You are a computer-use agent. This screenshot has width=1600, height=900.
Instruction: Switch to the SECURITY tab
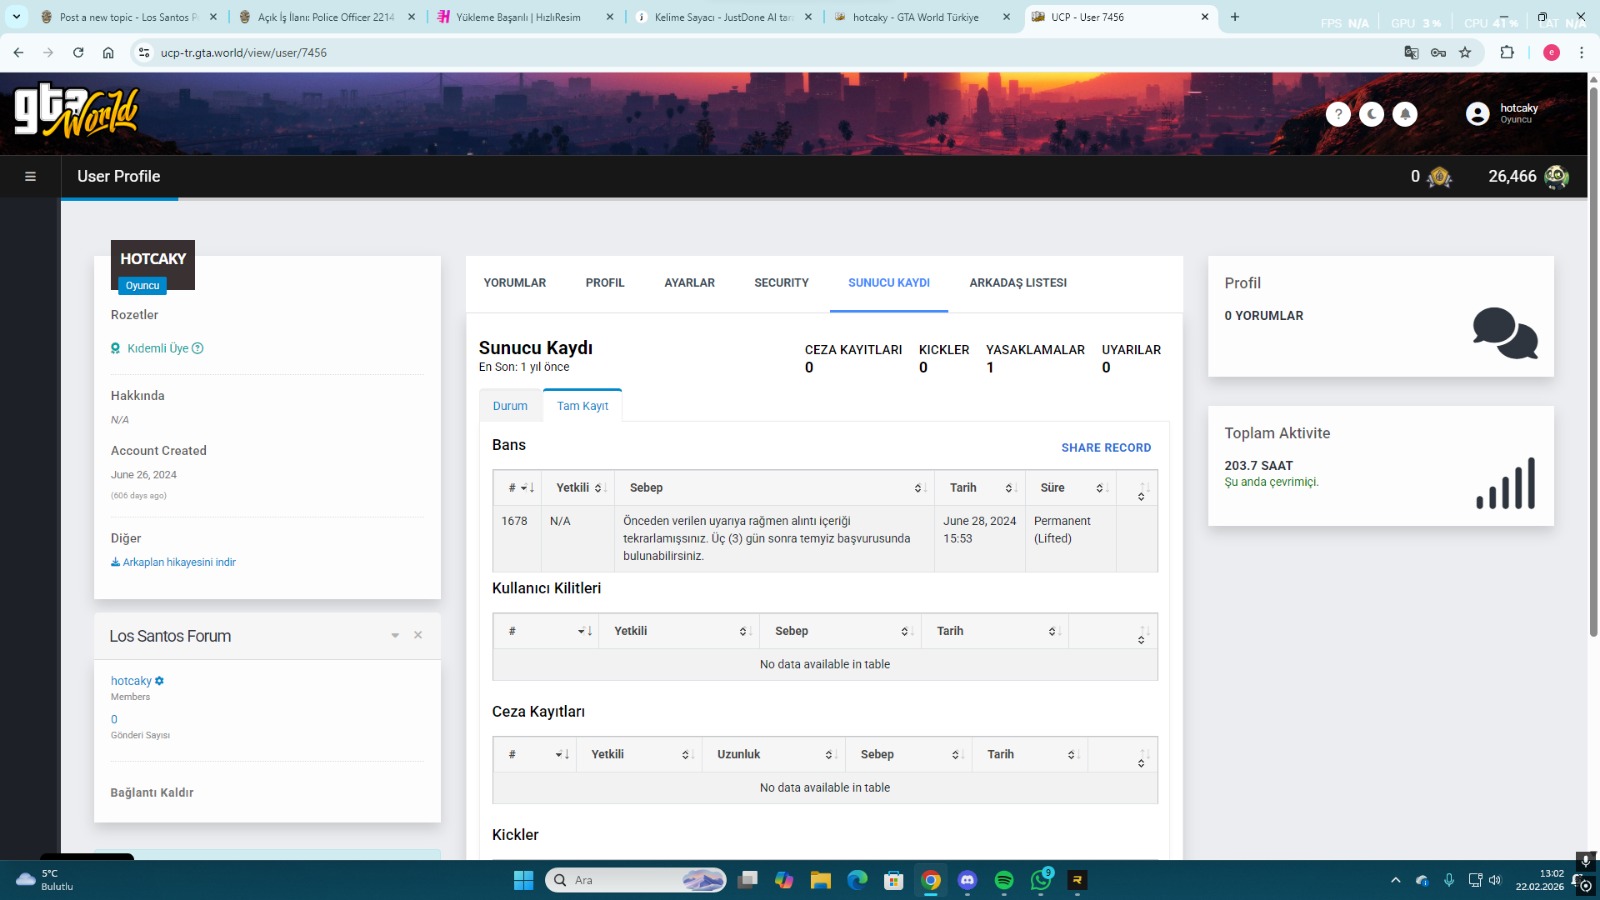(x=781, y=283)
